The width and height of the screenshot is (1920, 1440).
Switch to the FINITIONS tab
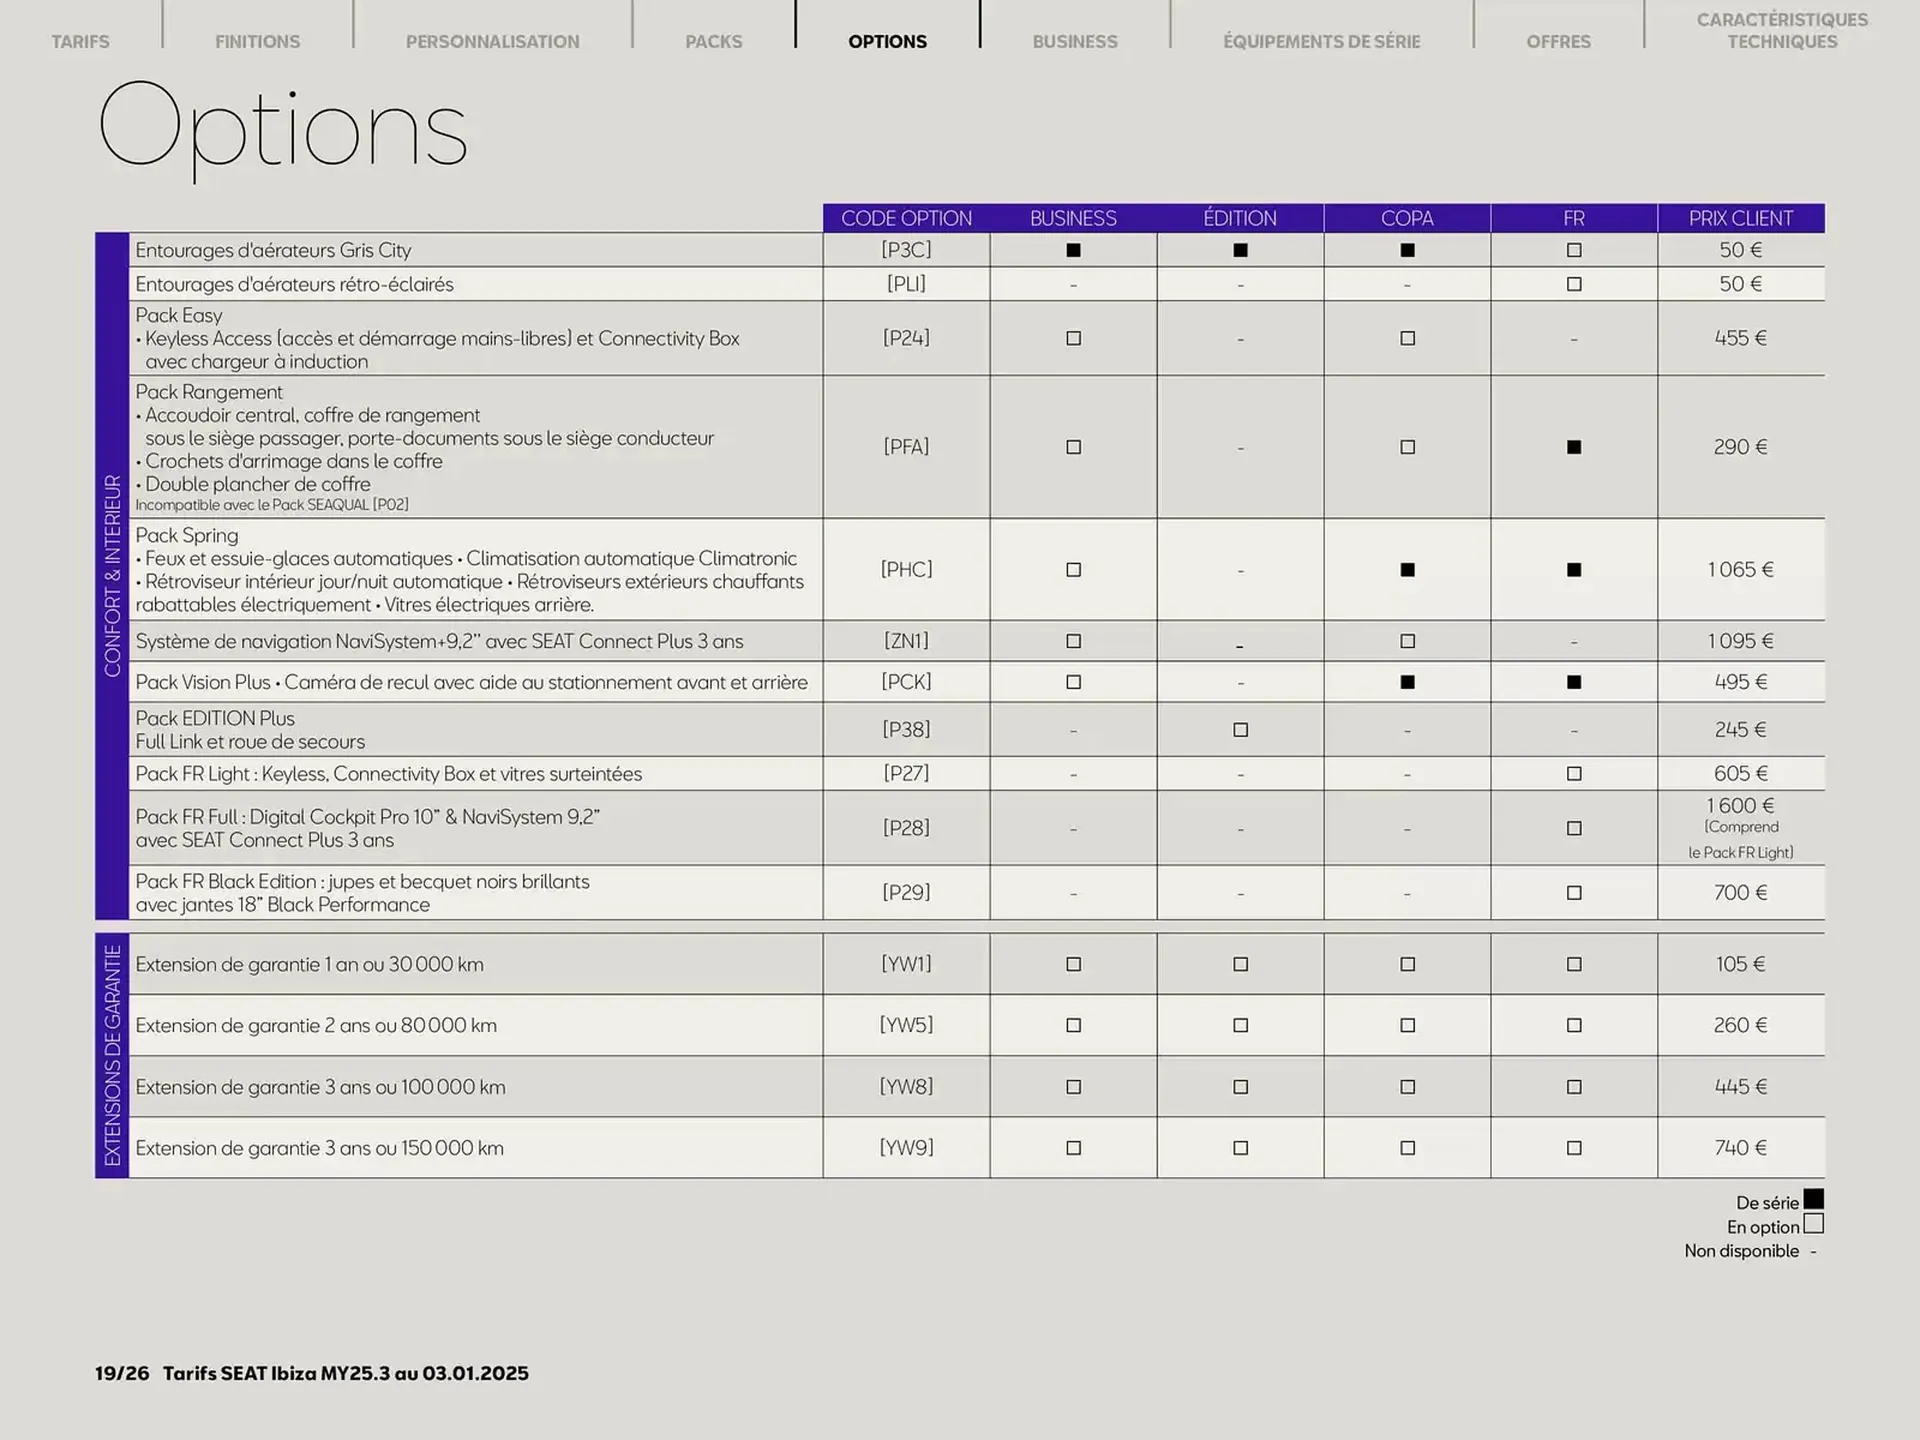coord(257,41)
